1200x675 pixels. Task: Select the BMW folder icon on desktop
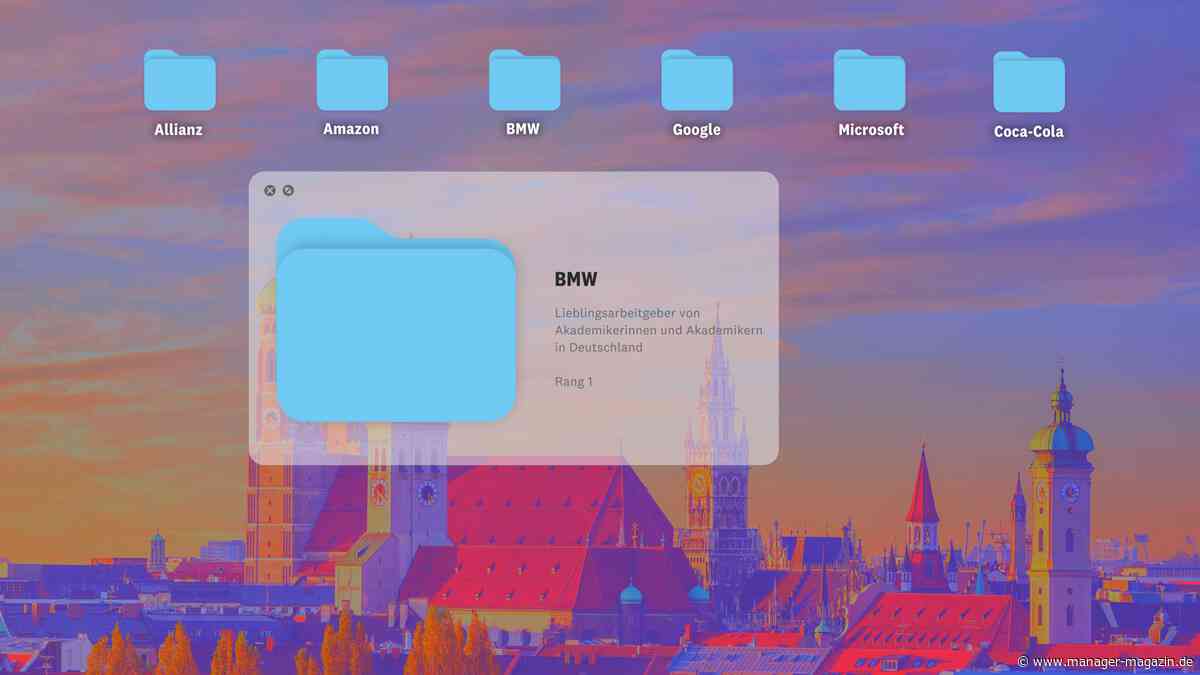point(524,80)
